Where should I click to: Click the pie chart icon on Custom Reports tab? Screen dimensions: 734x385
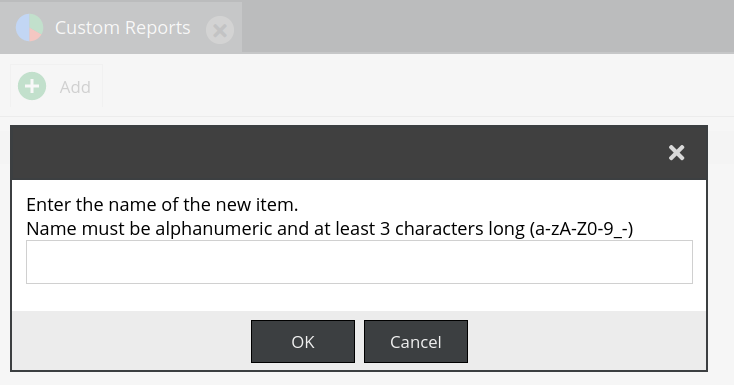[x=29, y=28]
